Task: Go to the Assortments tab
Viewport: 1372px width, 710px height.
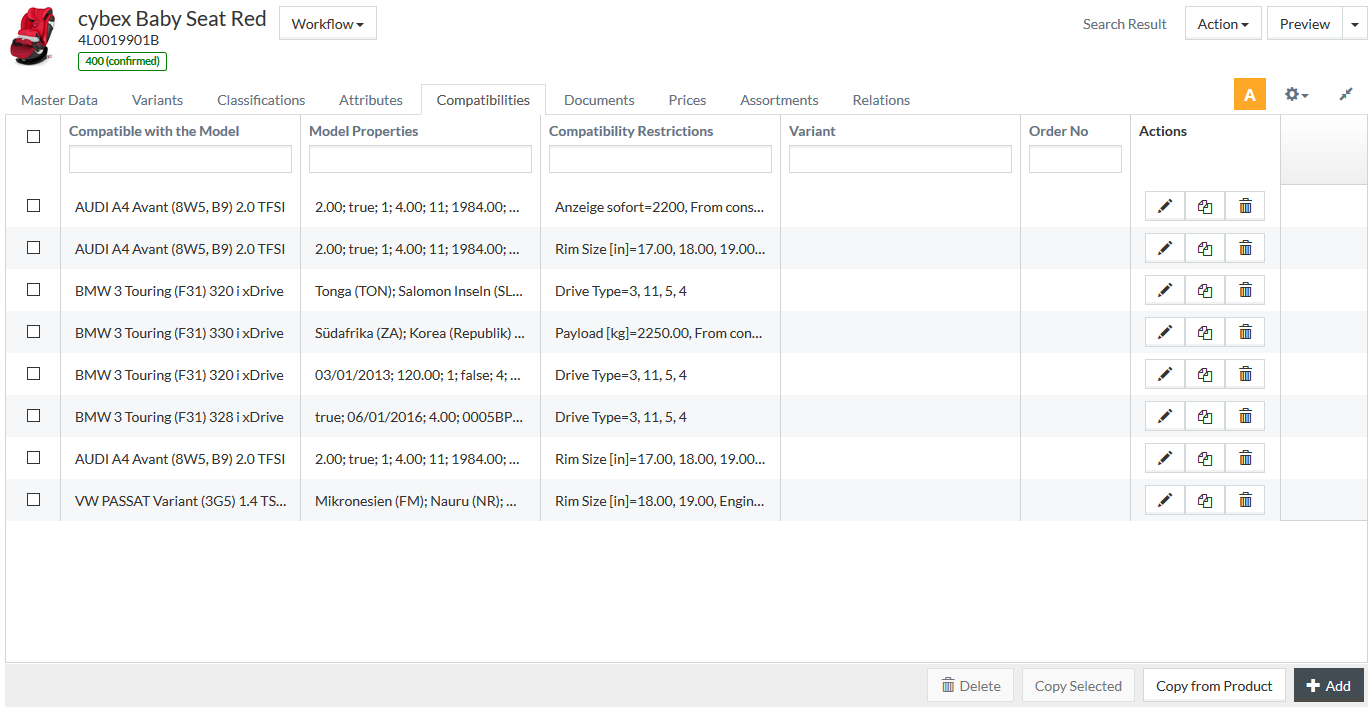Action: (779, 100)
